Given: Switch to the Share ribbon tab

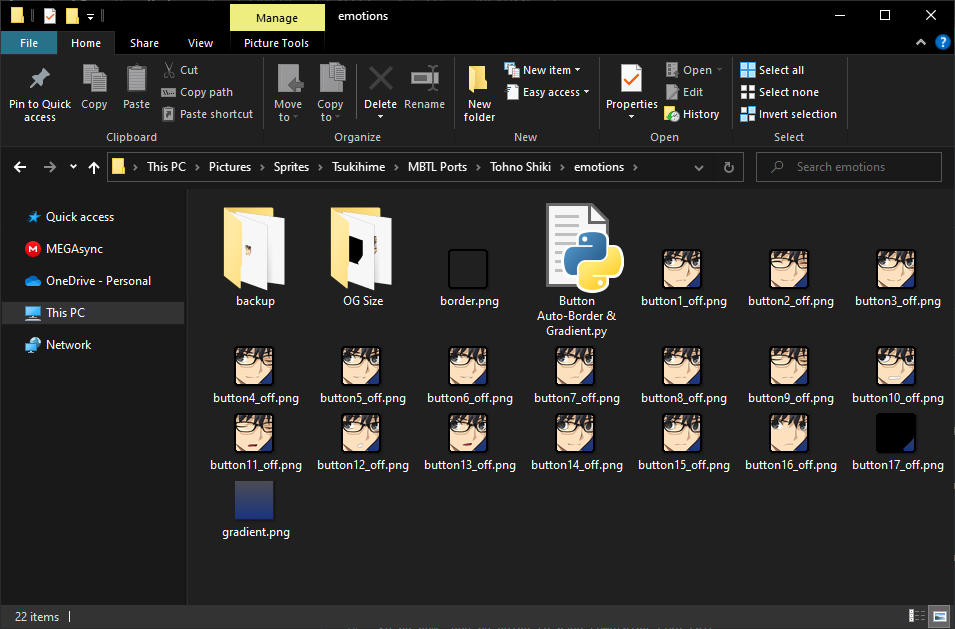Looking at the screenshot, I should 144,43.
